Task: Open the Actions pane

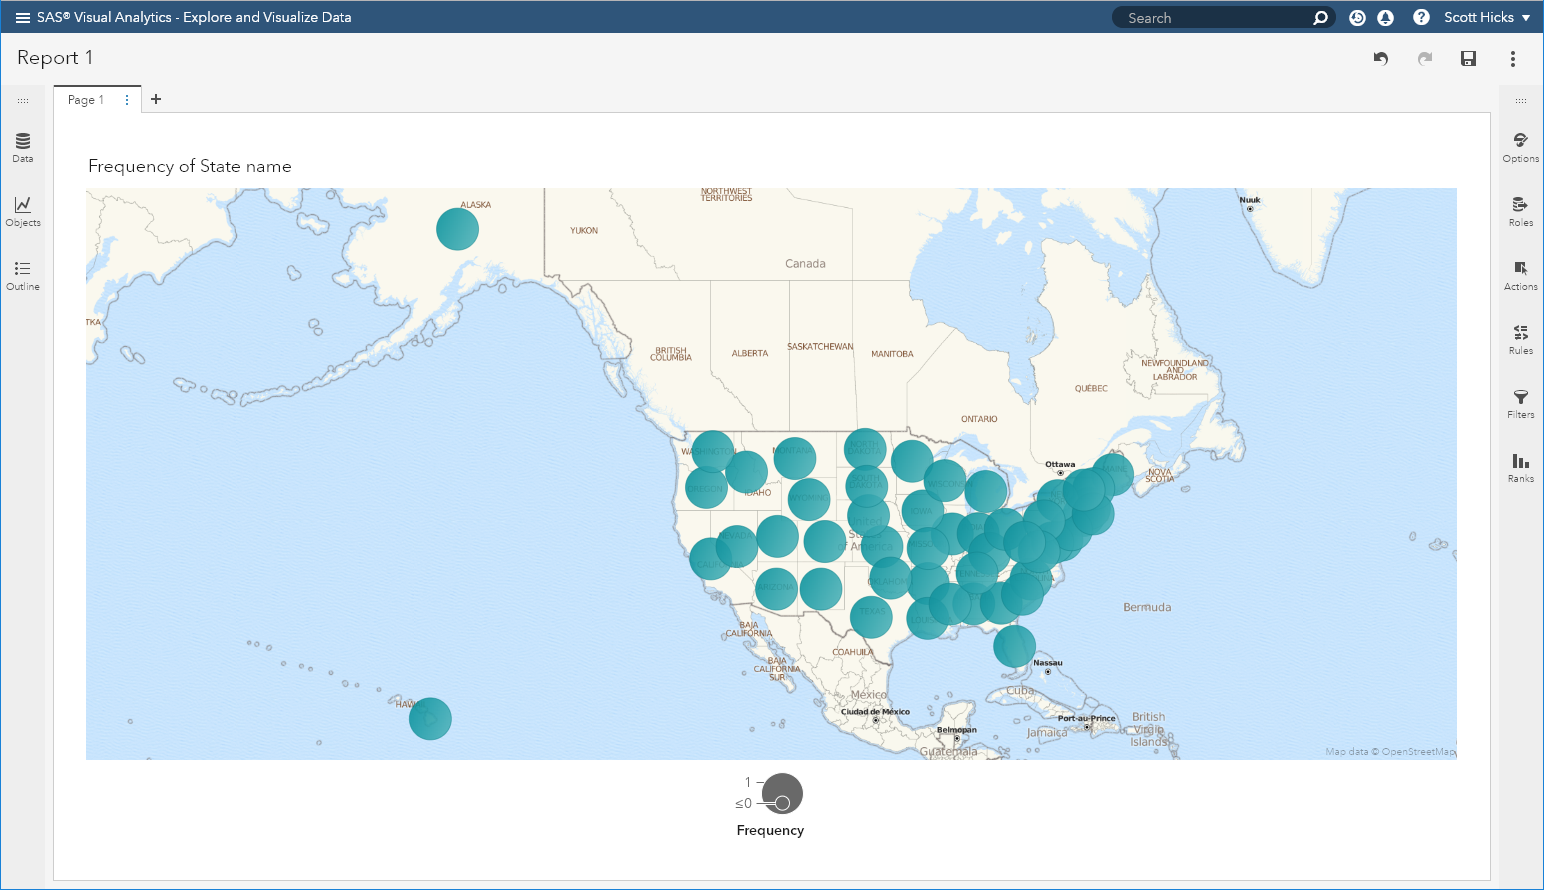Action: 1520,274
